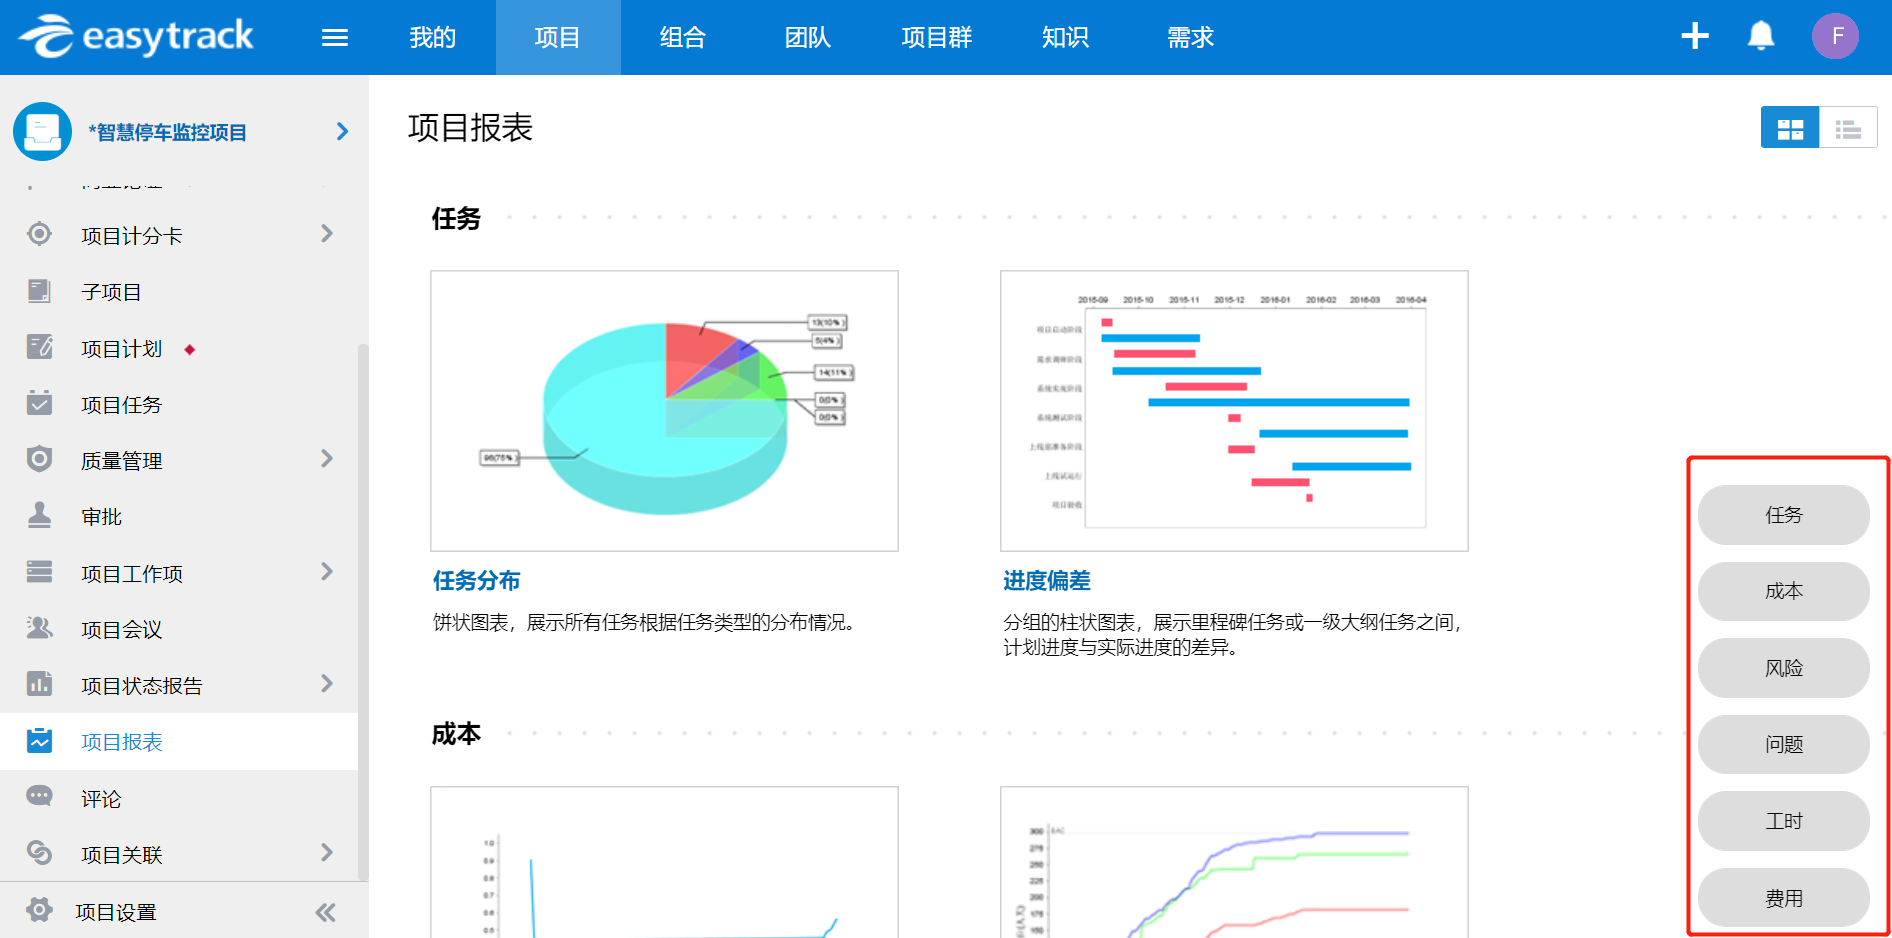Click the plus add icon in header
Image resolution: width=1892 pixels, height=938 pixels.
(1695, 37)
